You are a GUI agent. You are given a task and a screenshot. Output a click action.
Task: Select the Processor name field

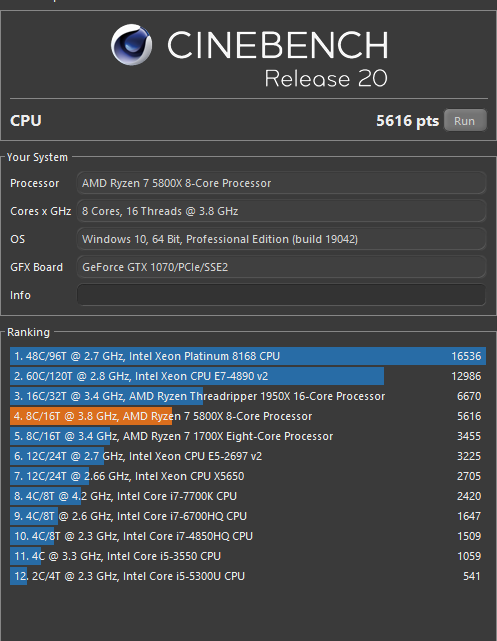tap(281, 183)
